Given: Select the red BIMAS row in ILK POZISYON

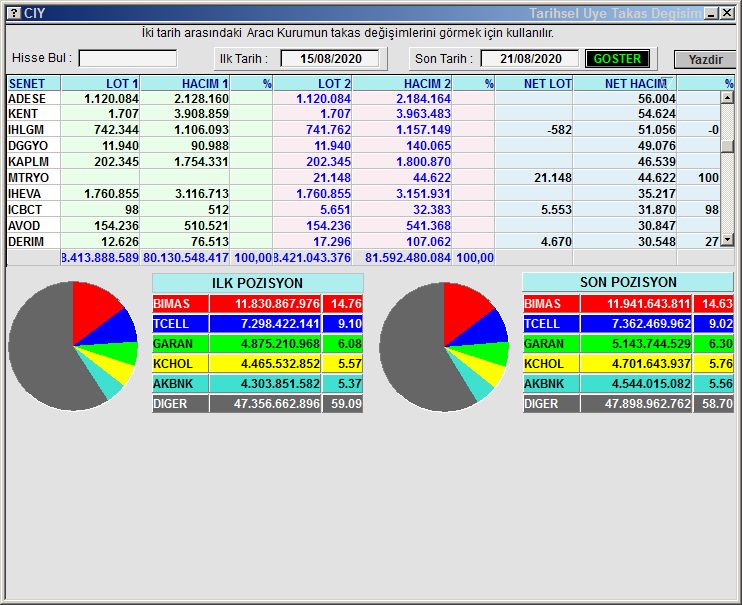Looking at the screenshot, I should [x=257, y=304].
